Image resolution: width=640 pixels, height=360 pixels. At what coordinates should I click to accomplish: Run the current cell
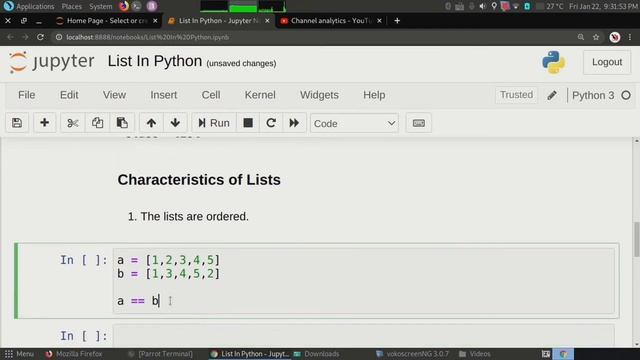click(x=214, y=123)
